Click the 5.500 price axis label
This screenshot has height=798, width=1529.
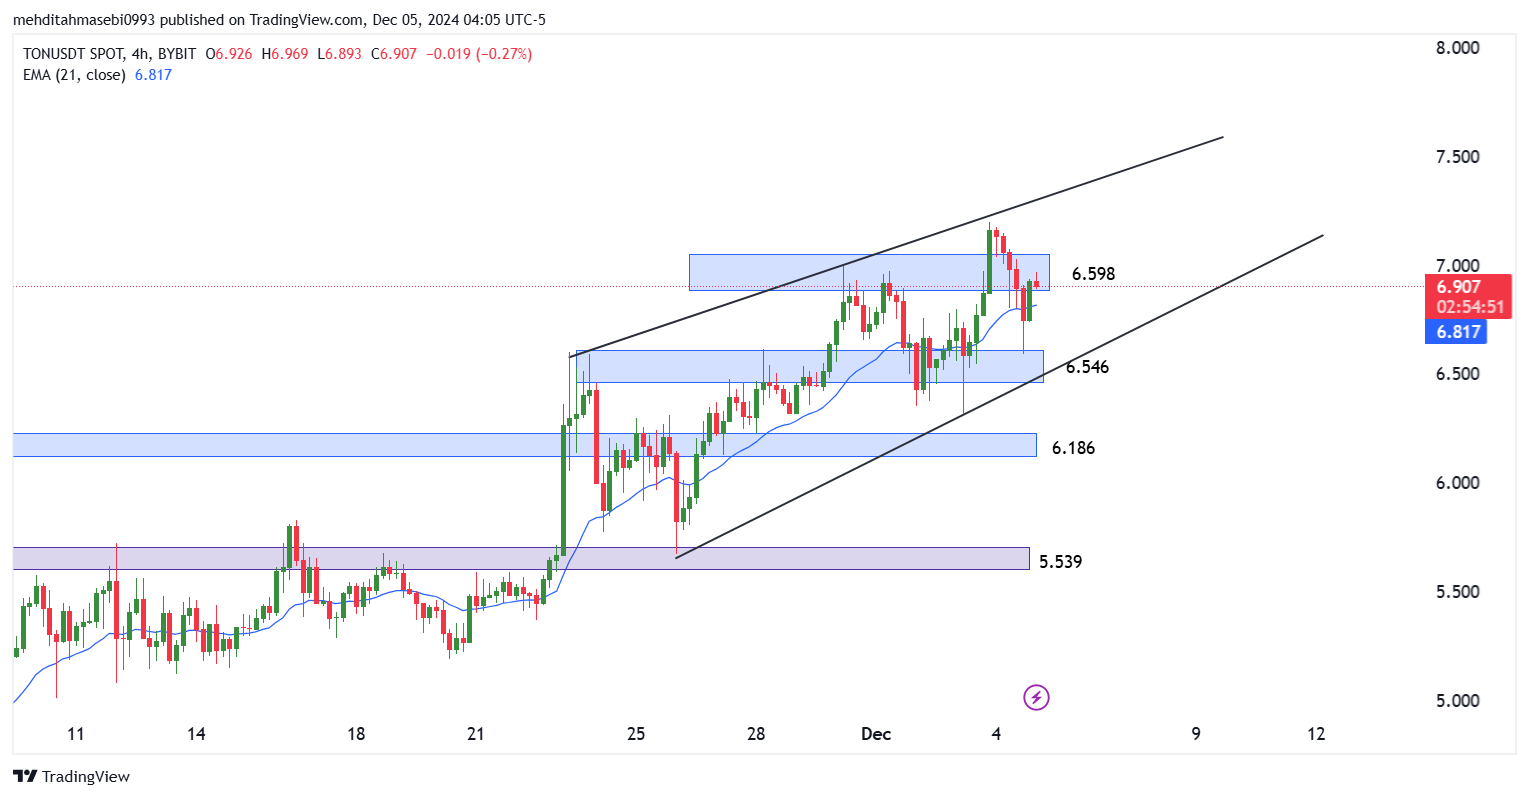[x=1458, y=592]
